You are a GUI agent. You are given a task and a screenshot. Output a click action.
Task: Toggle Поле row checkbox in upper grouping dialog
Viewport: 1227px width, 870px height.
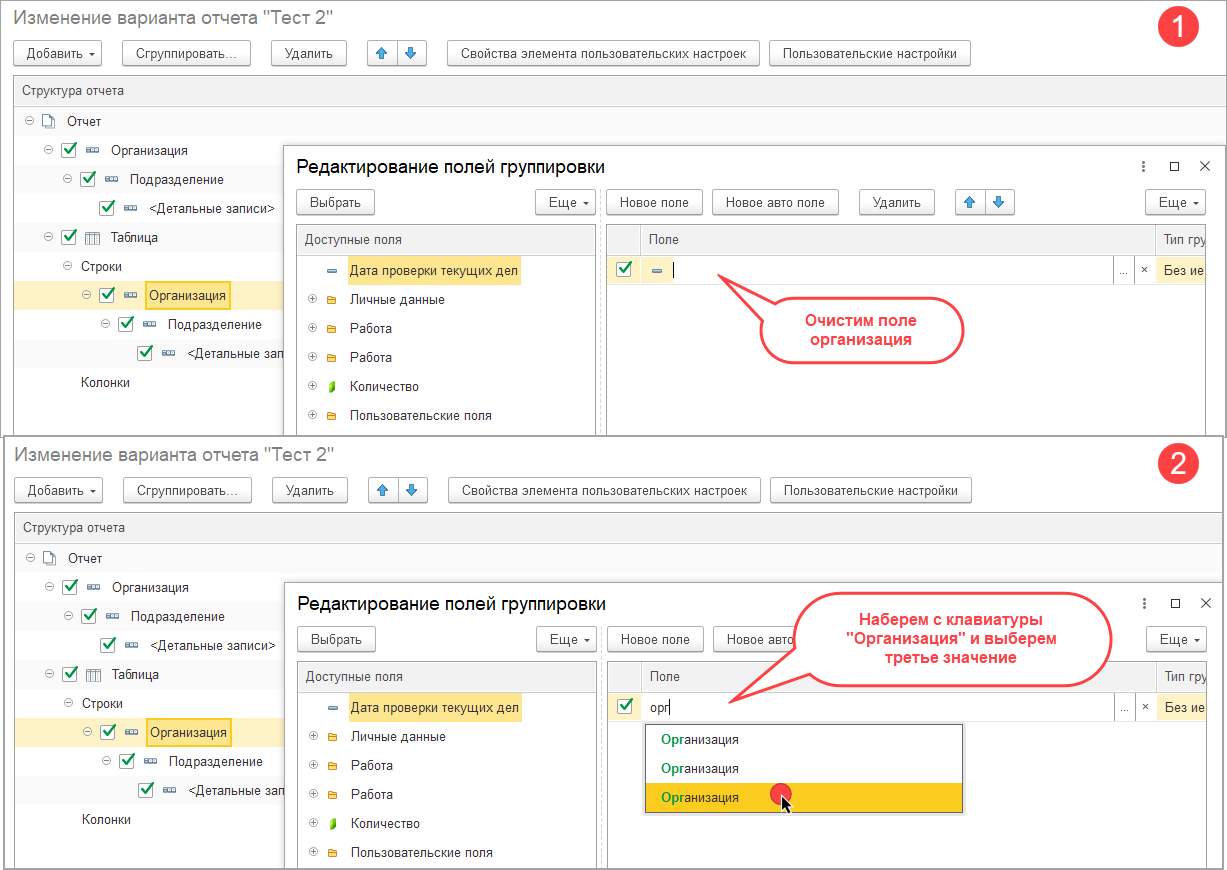[624, 269]
